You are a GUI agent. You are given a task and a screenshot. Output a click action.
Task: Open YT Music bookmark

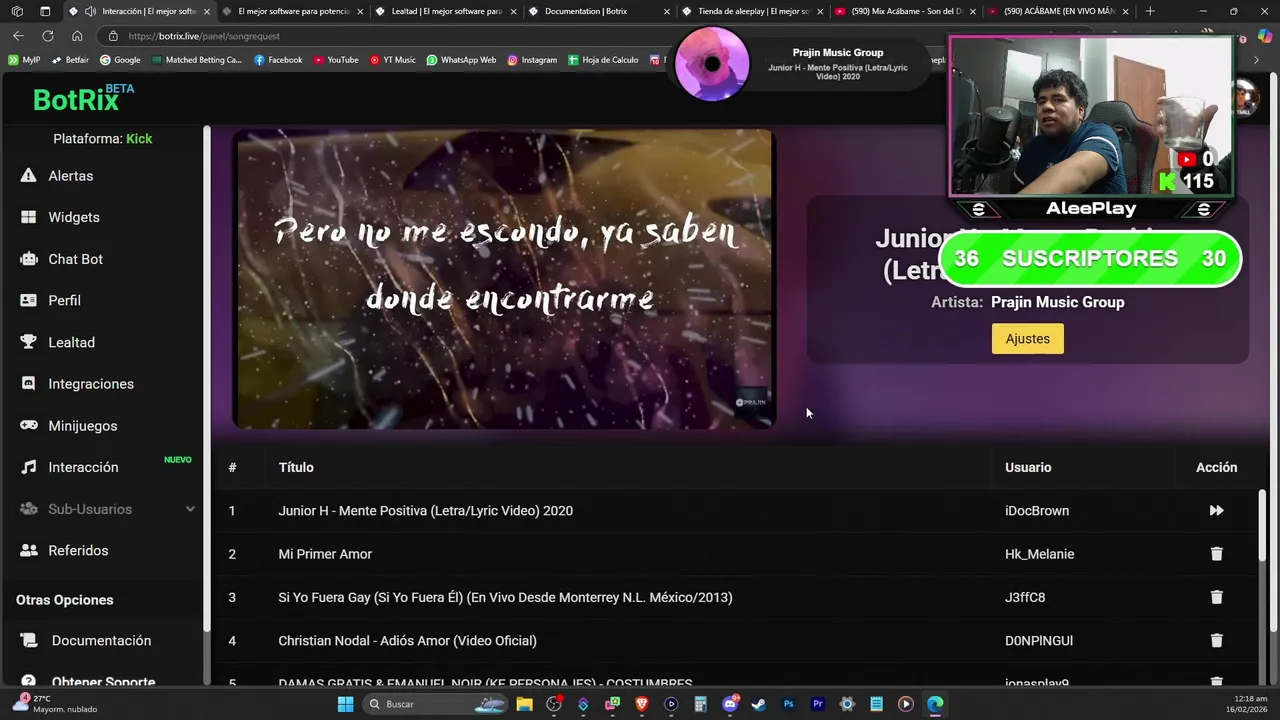[393, 60]
